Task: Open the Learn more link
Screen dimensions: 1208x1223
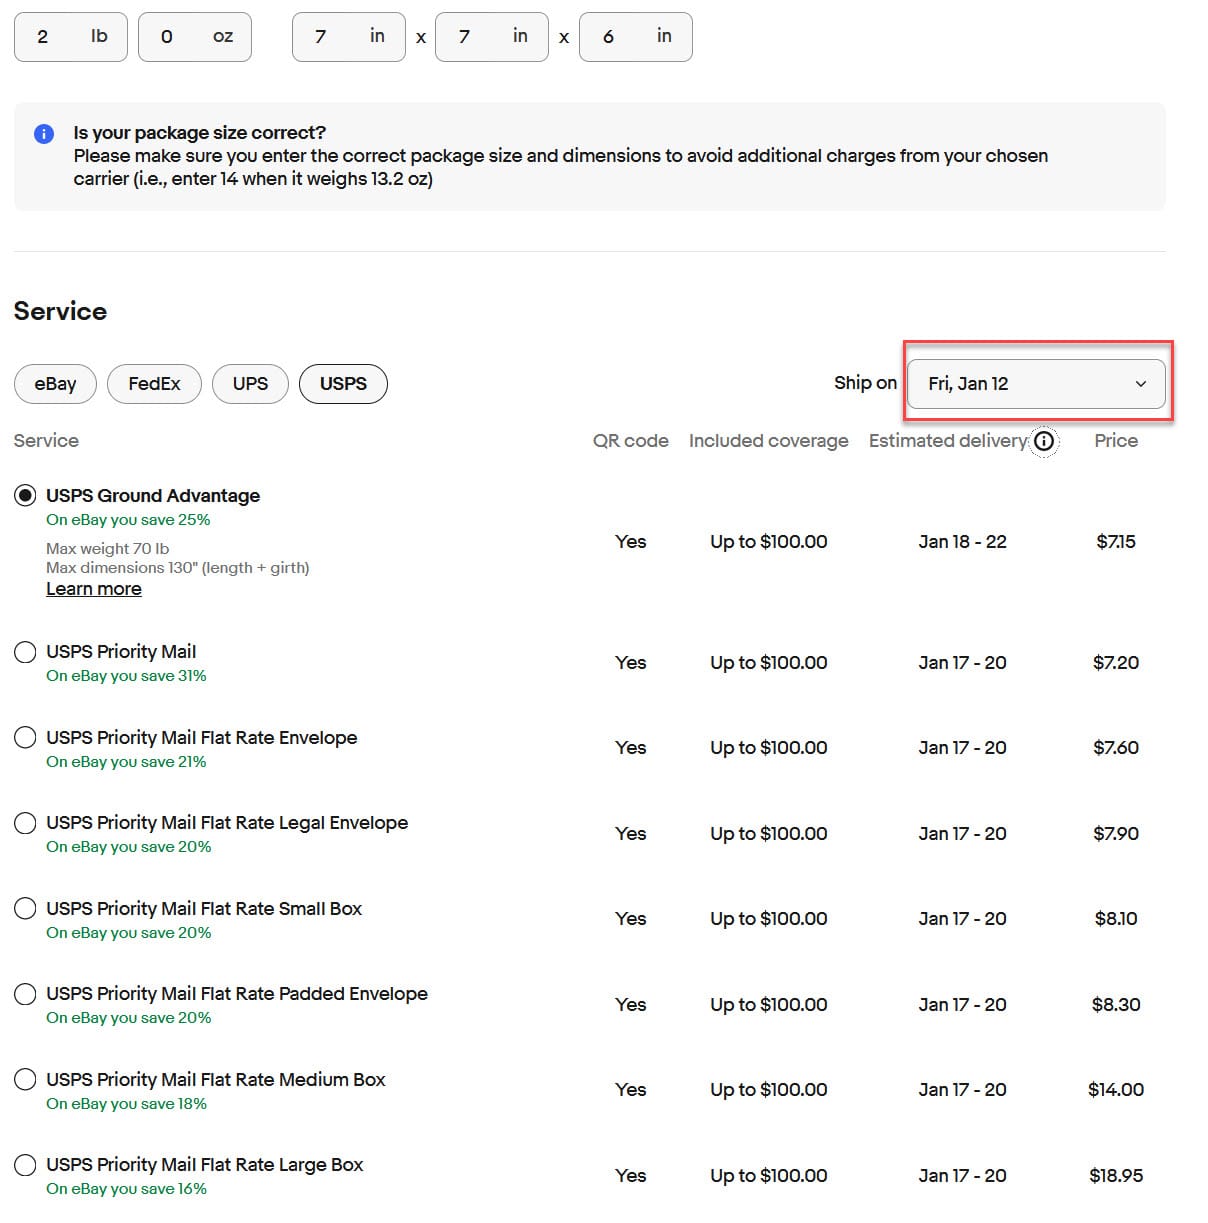Action: point(94,589)
